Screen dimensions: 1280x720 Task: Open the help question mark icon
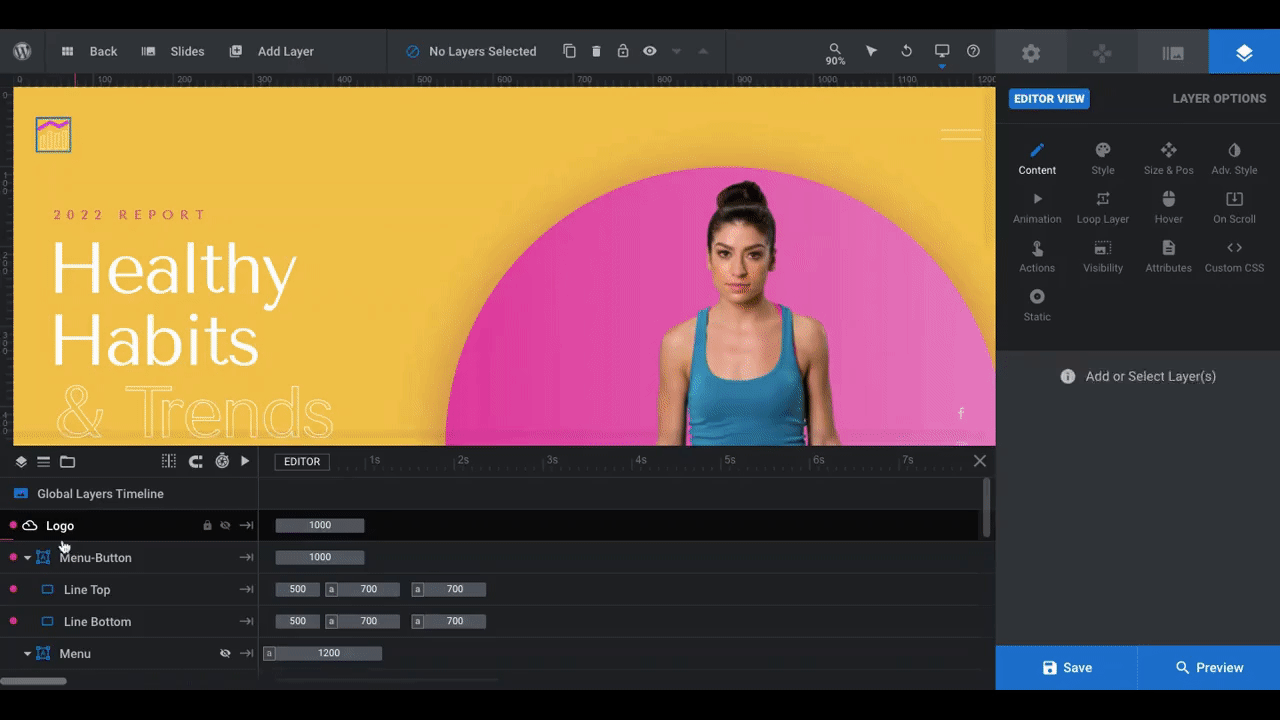click(973, 51)
